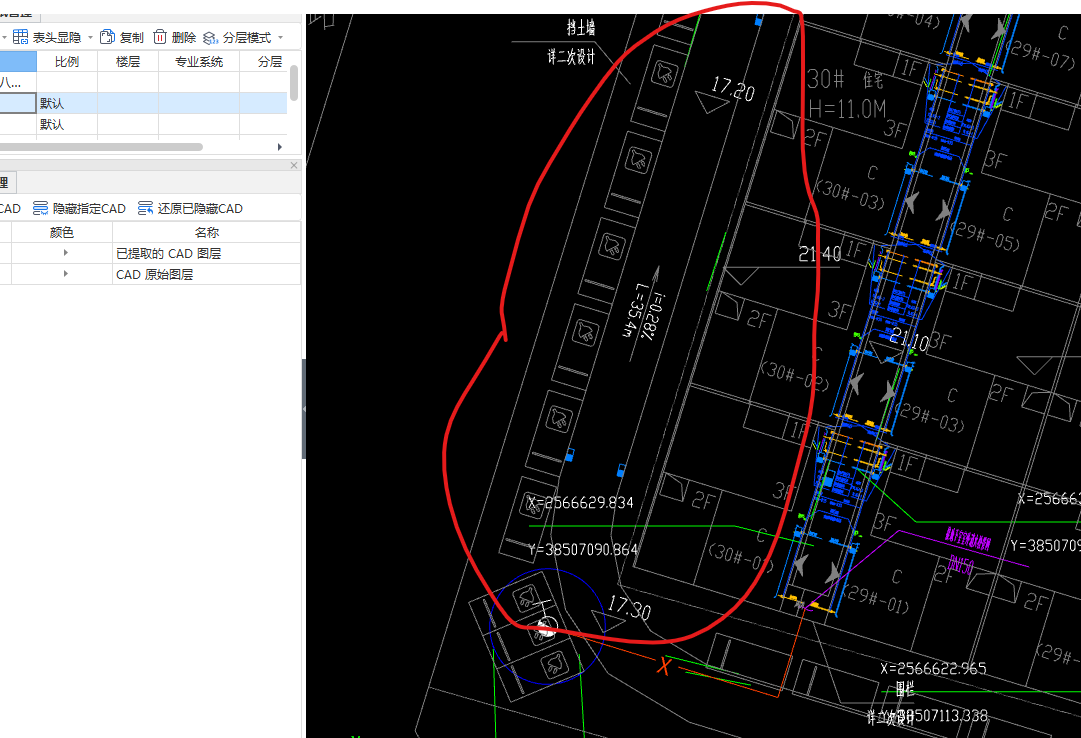
Task: Click the 21.40 elevation label
Action: 820,255
